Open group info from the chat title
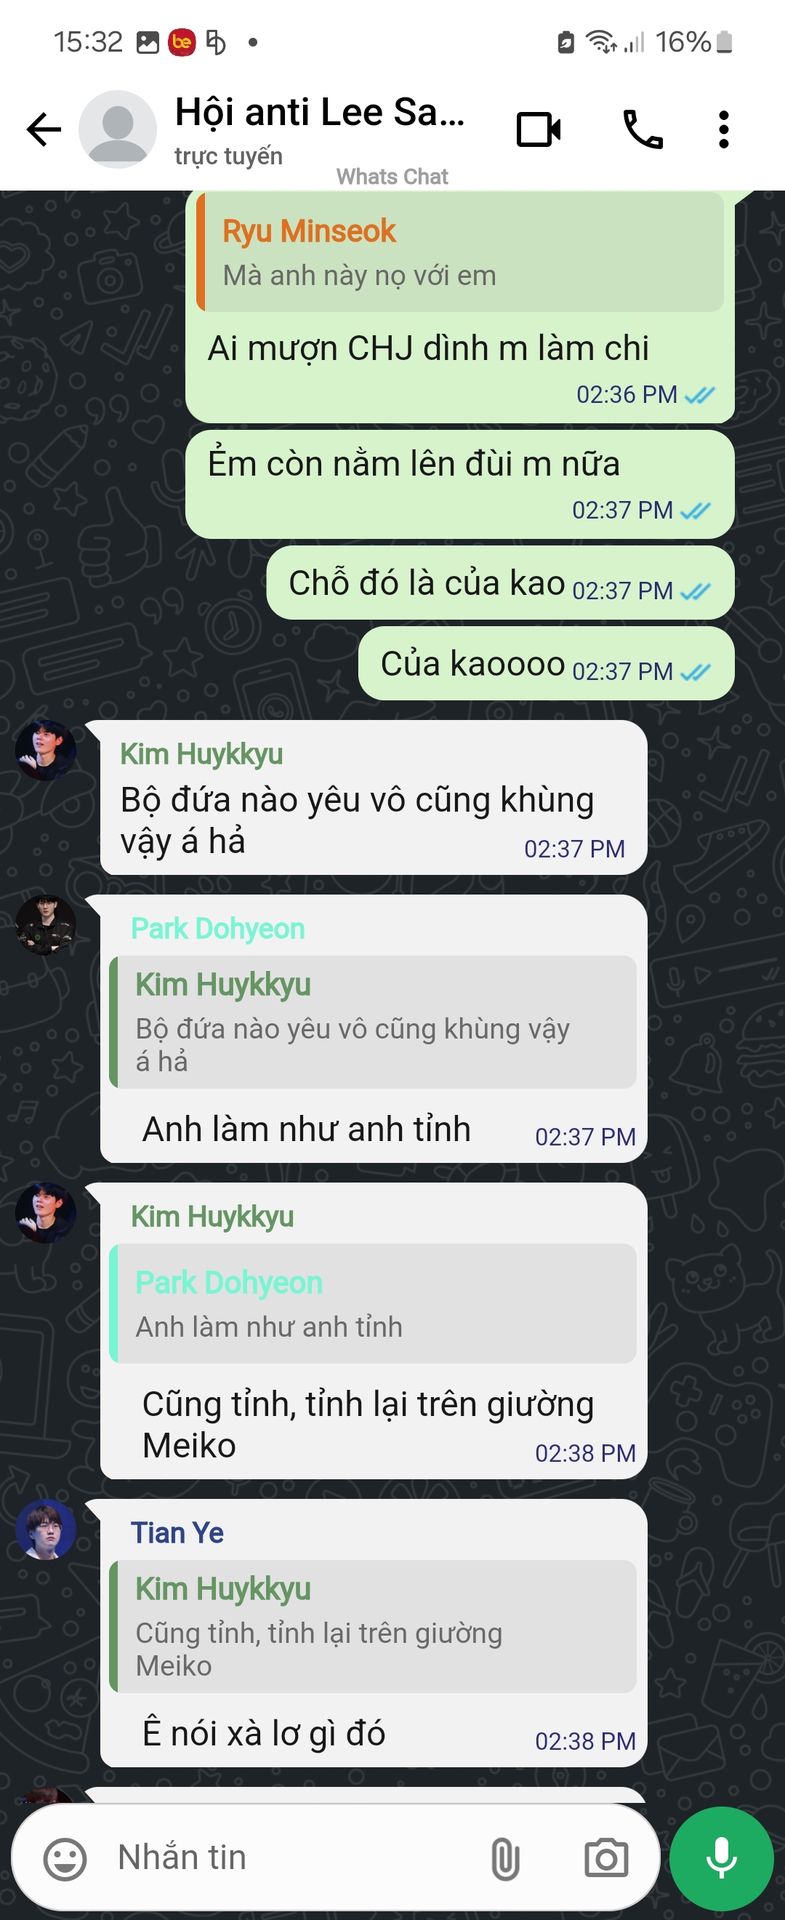 pos(320,113)
